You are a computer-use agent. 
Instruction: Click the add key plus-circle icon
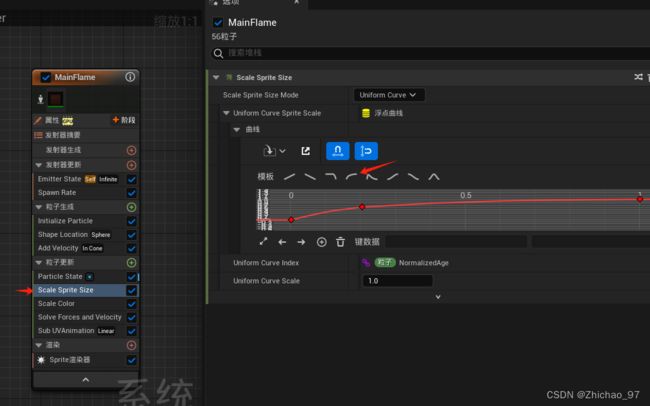(321, 242)
